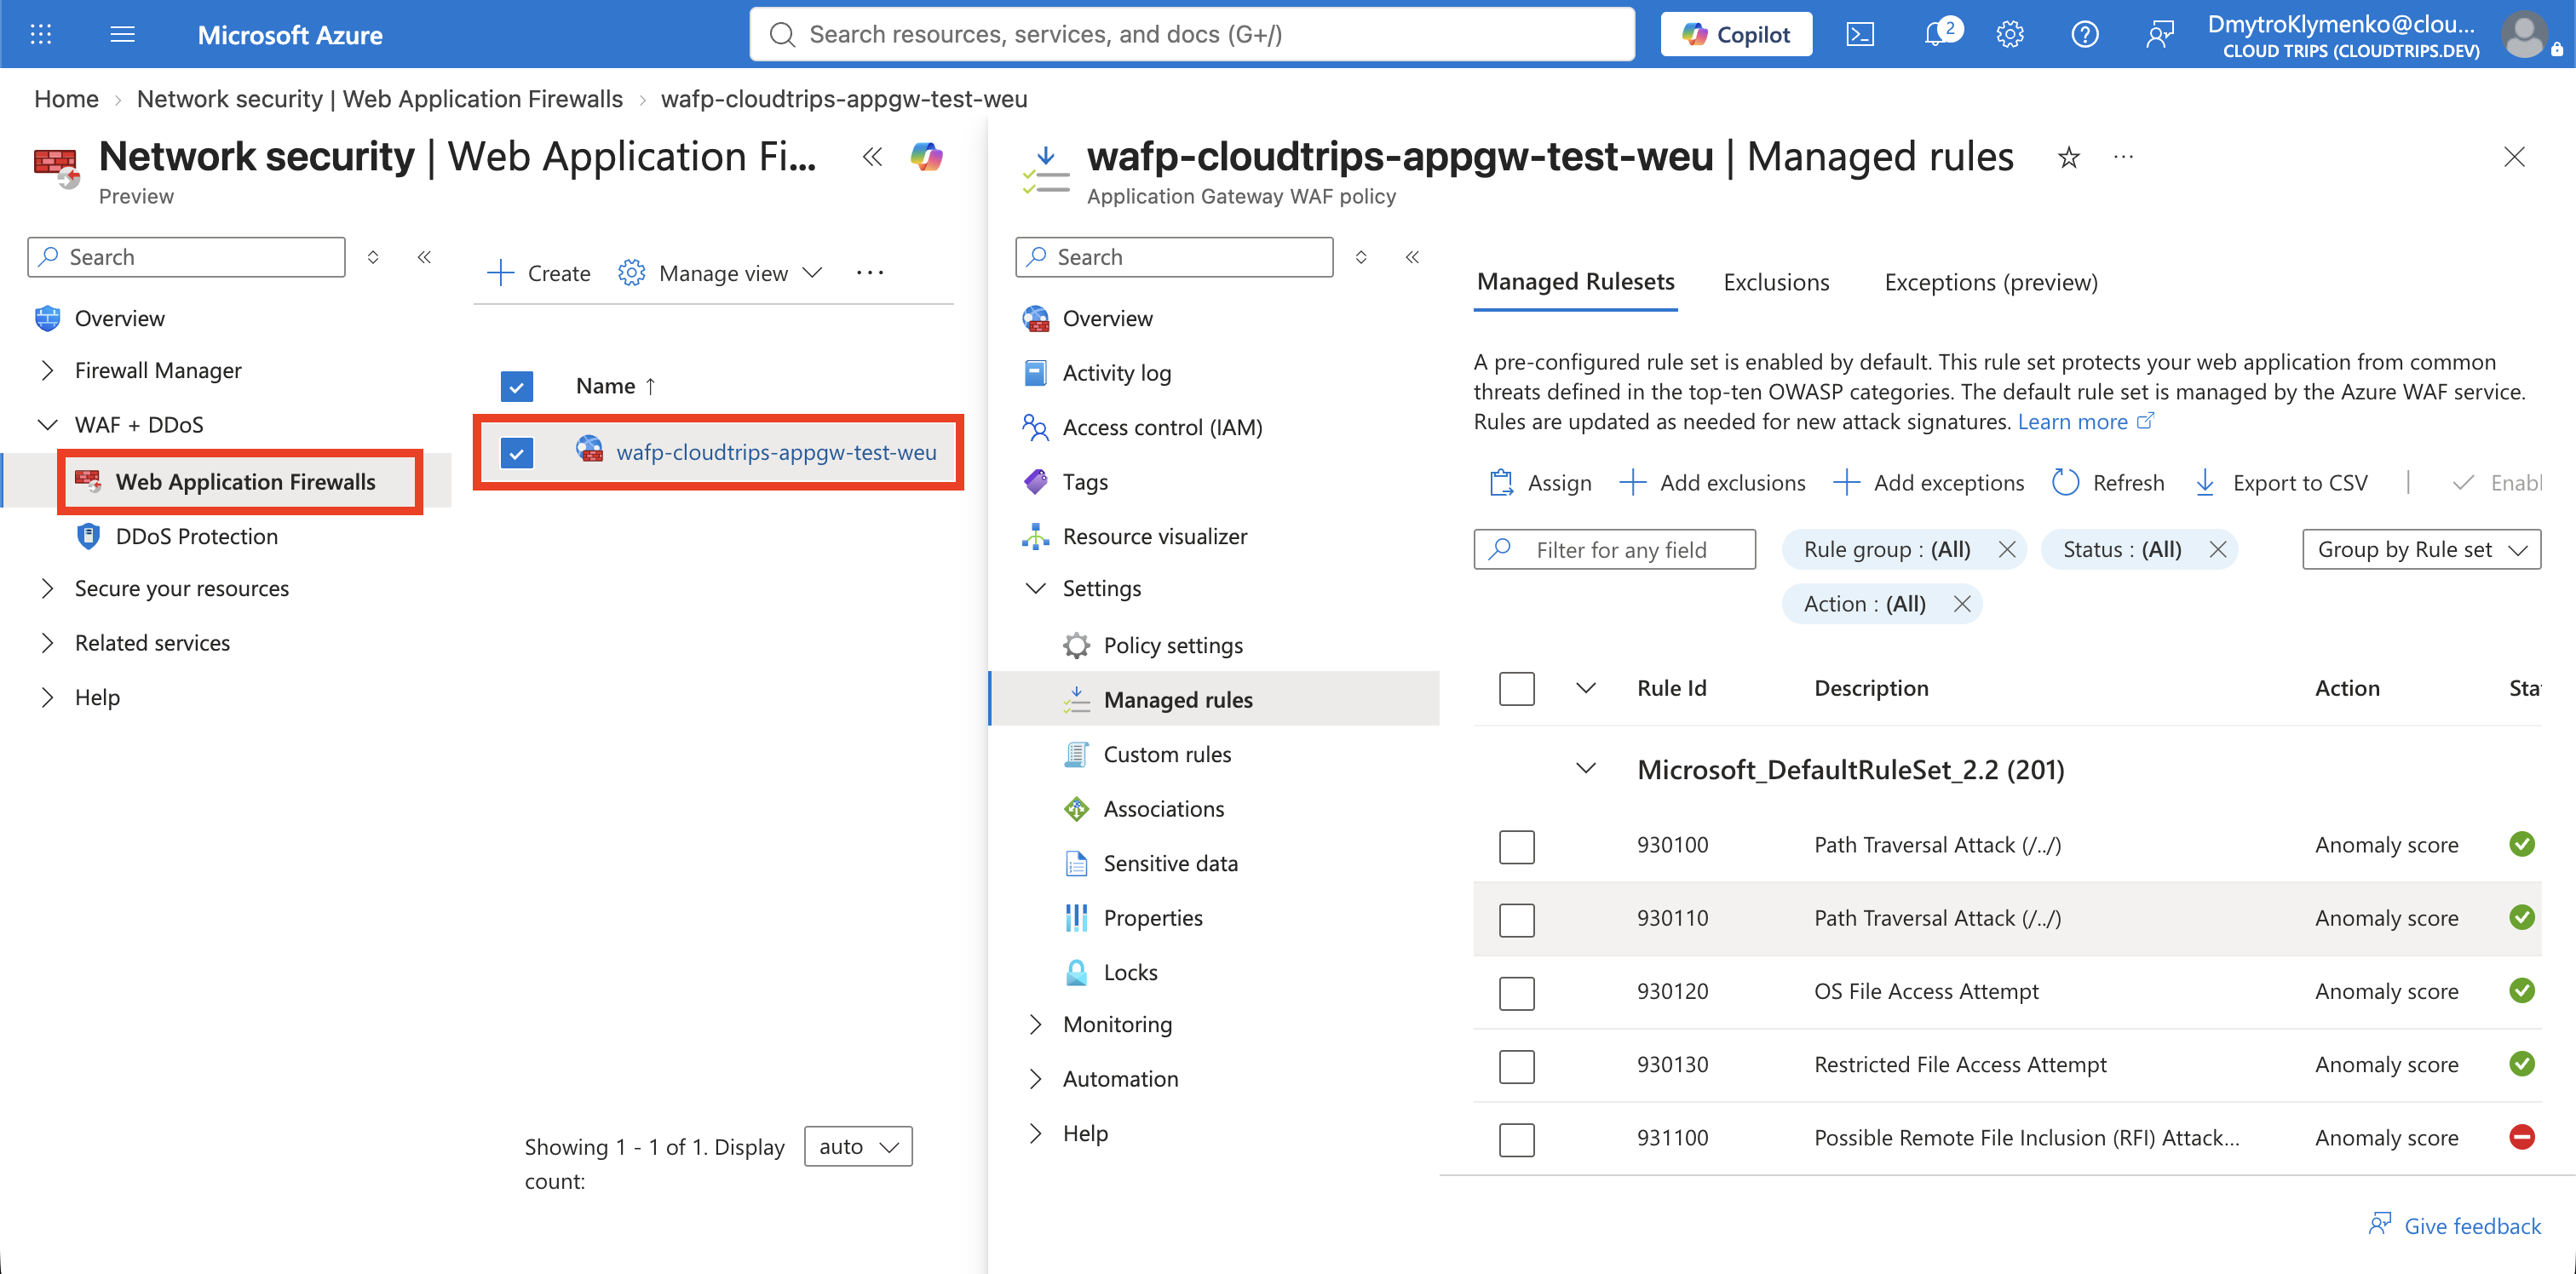Open the wafp-cloudtrips-appgw-test-weu policy link
Image resolution: width=2576 pixels, height=1274 pixels.
point(776,453)
